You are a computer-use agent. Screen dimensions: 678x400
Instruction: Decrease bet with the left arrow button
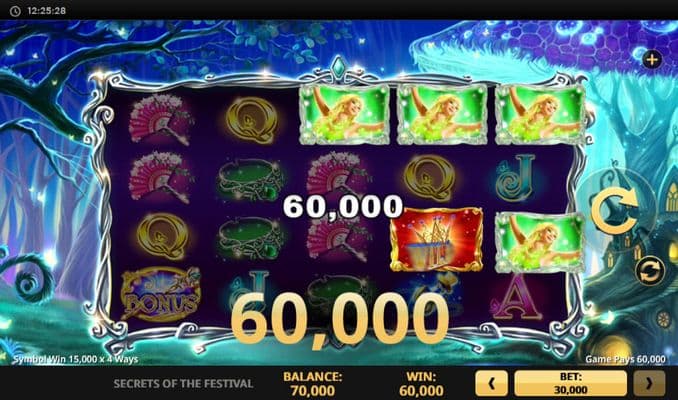pos(492,383)
